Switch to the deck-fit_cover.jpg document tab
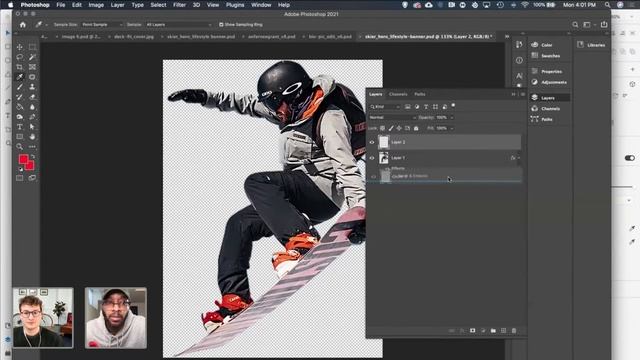This screenshot has height=360, width=640. [x=134, y=37]
